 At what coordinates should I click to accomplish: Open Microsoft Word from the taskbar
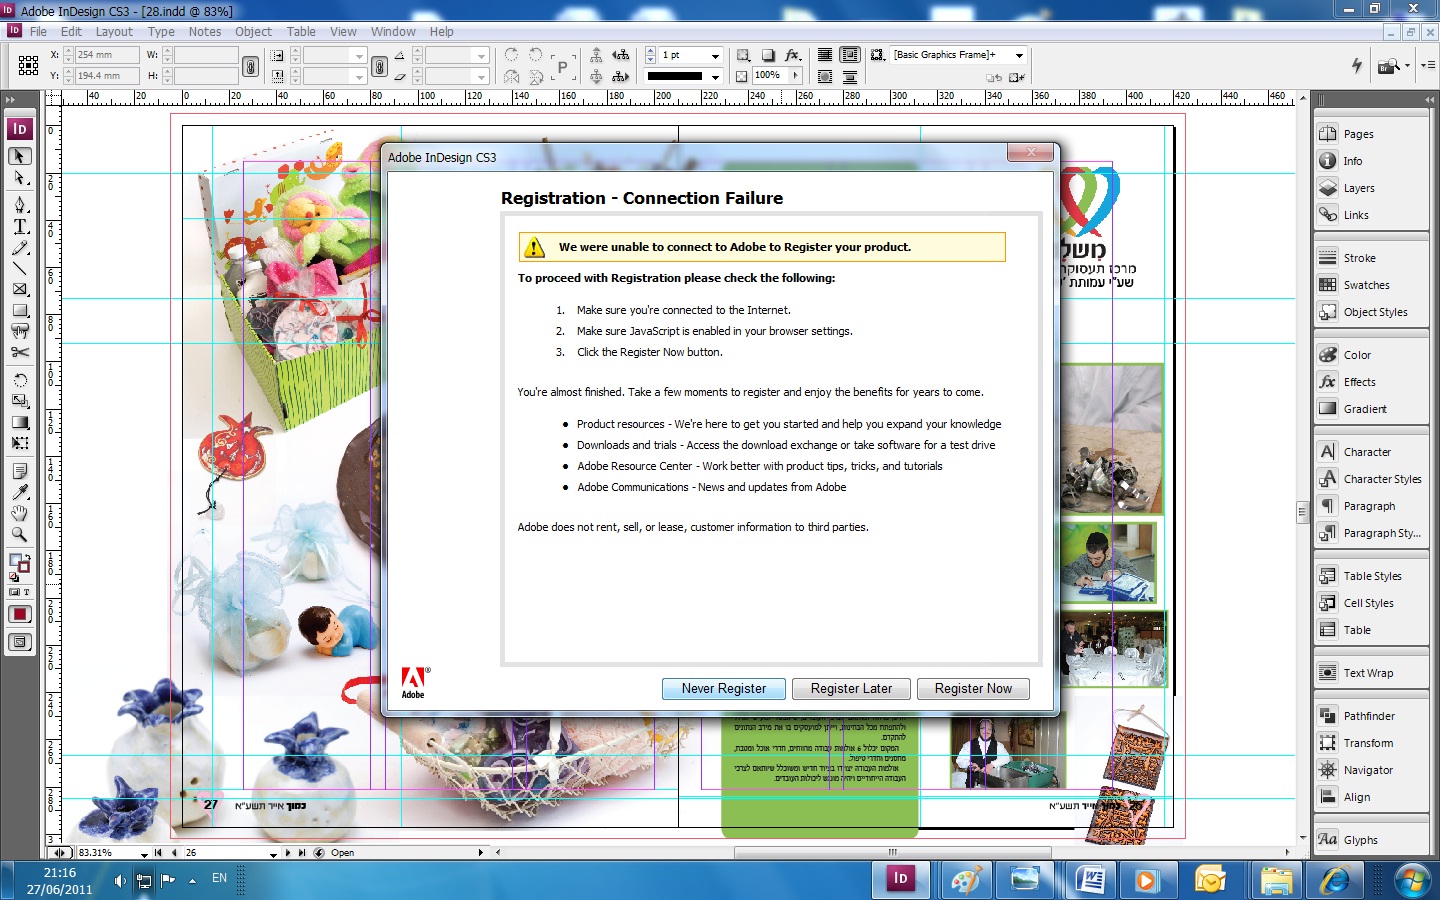(x=1089, y=880)
